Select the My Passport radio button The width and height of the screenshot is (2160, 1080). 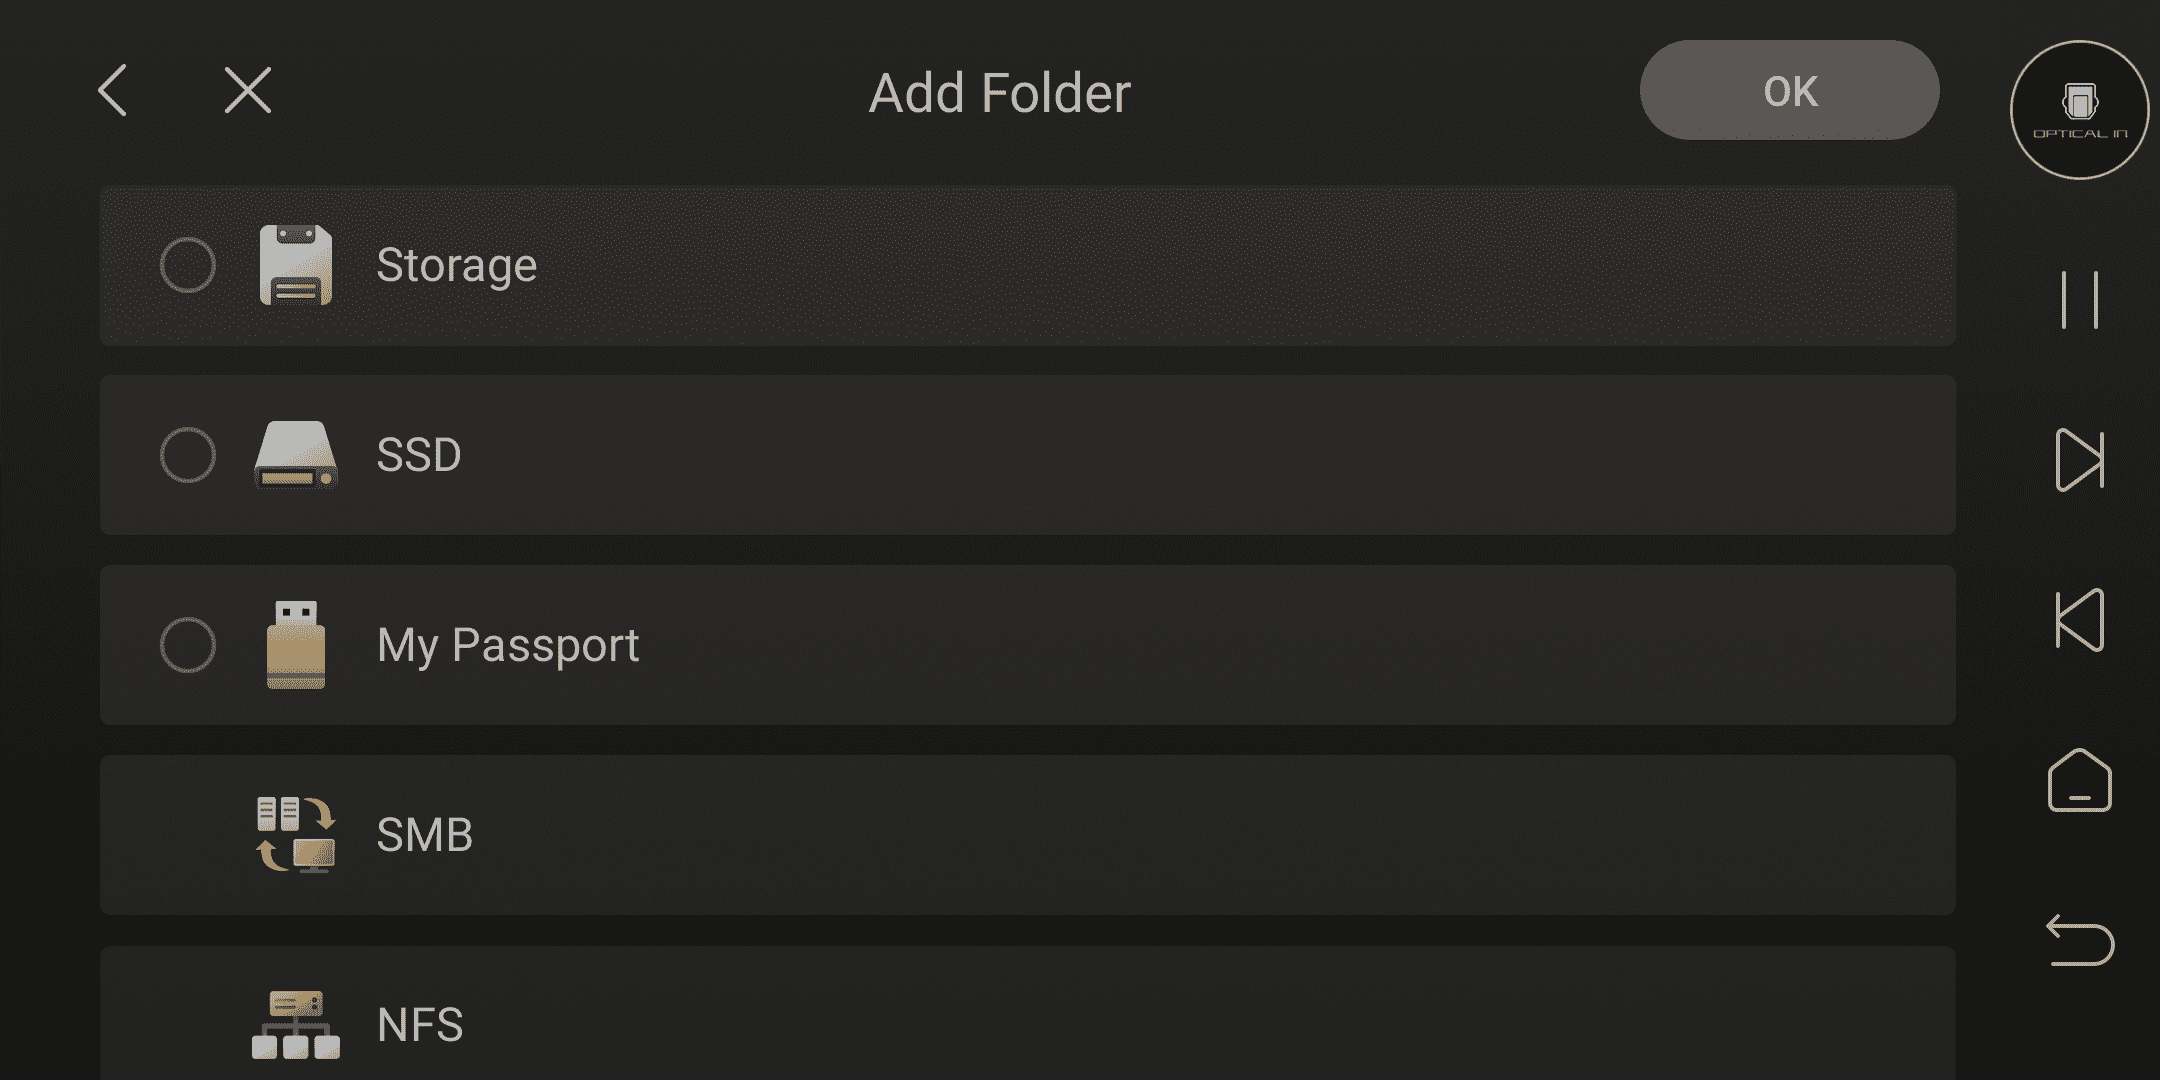click(188, 645)
